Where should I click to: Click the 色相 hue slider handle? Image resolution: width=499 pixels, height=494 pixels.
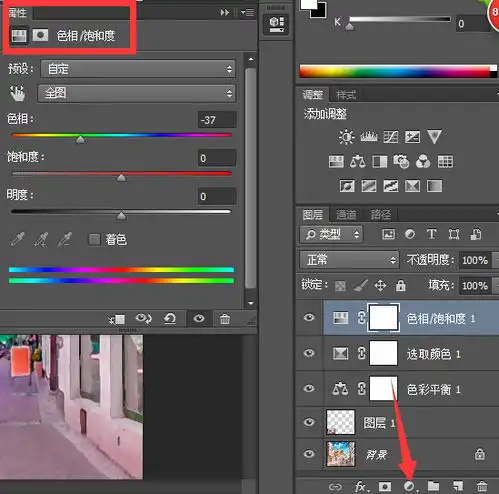click(x=80, y=139)
